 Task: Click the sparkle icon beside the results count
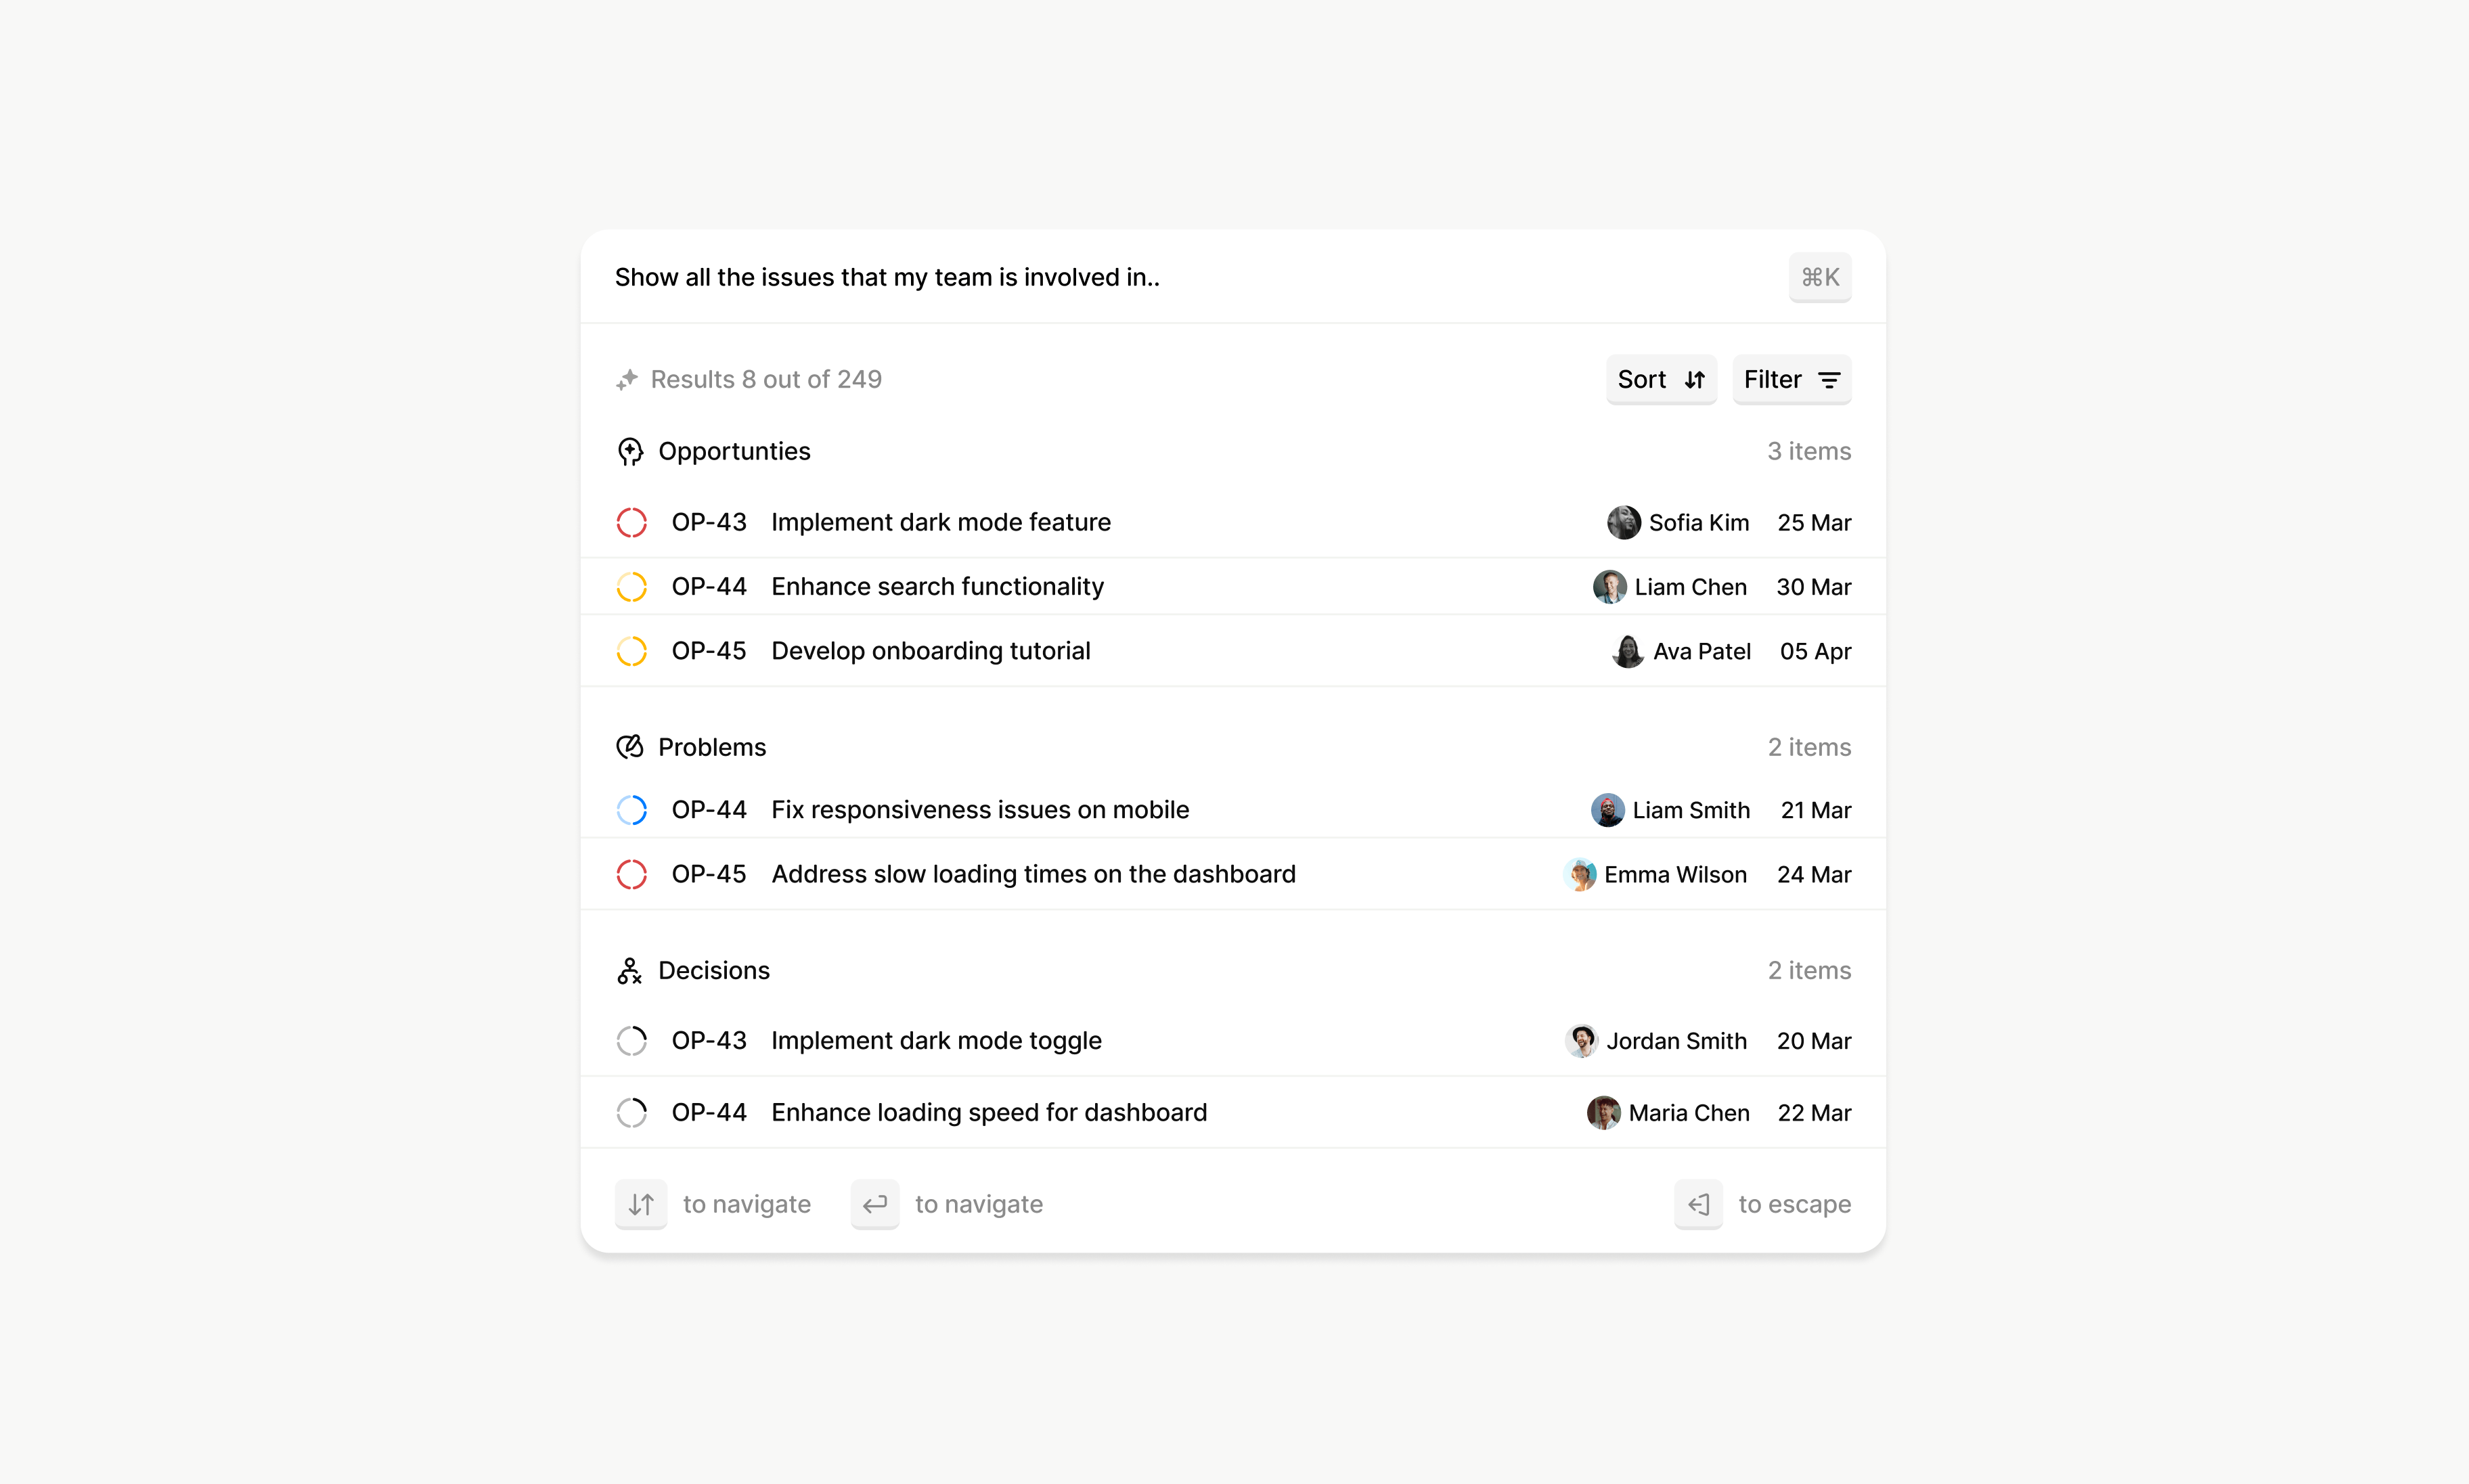point(627,379)
